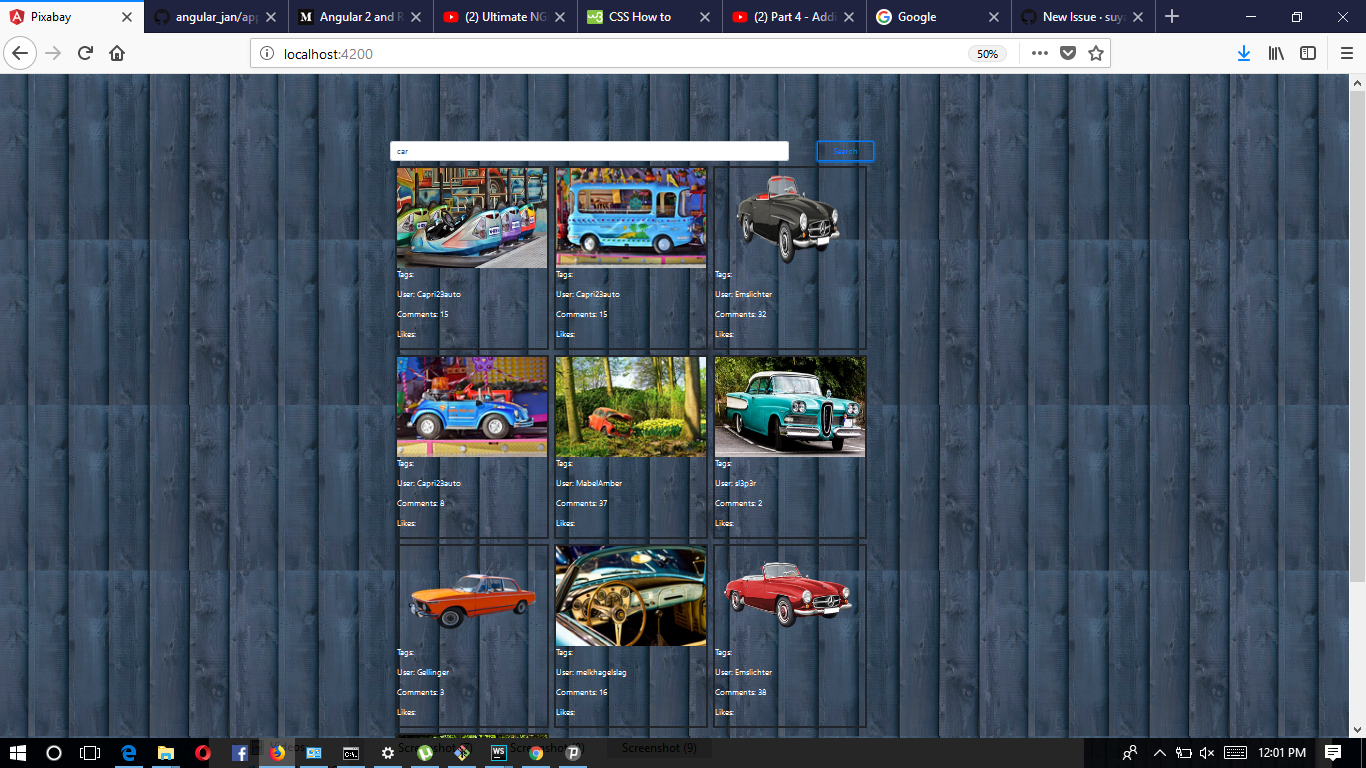Open the turquoise classic car thumbnail
The width and height of the screenshot is (1366, 768).
tap(790, 407)
